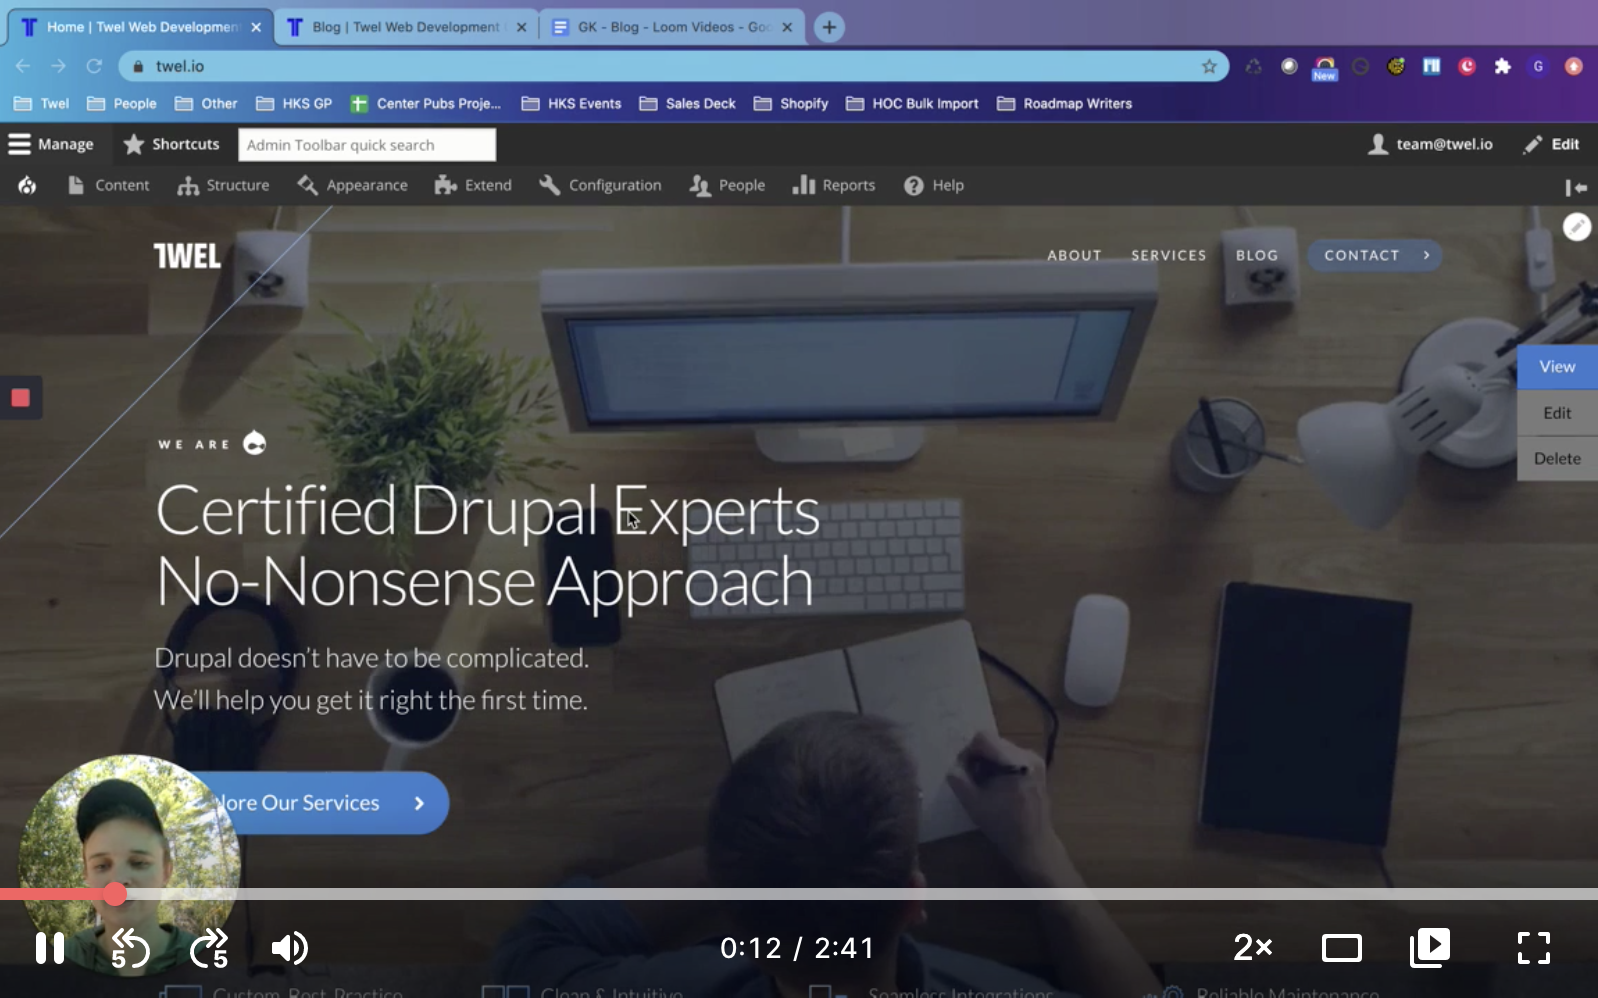Open the Shortcuts star menu
The height and width of the screenshot is (998, 1598).
(x=171, y=144)
